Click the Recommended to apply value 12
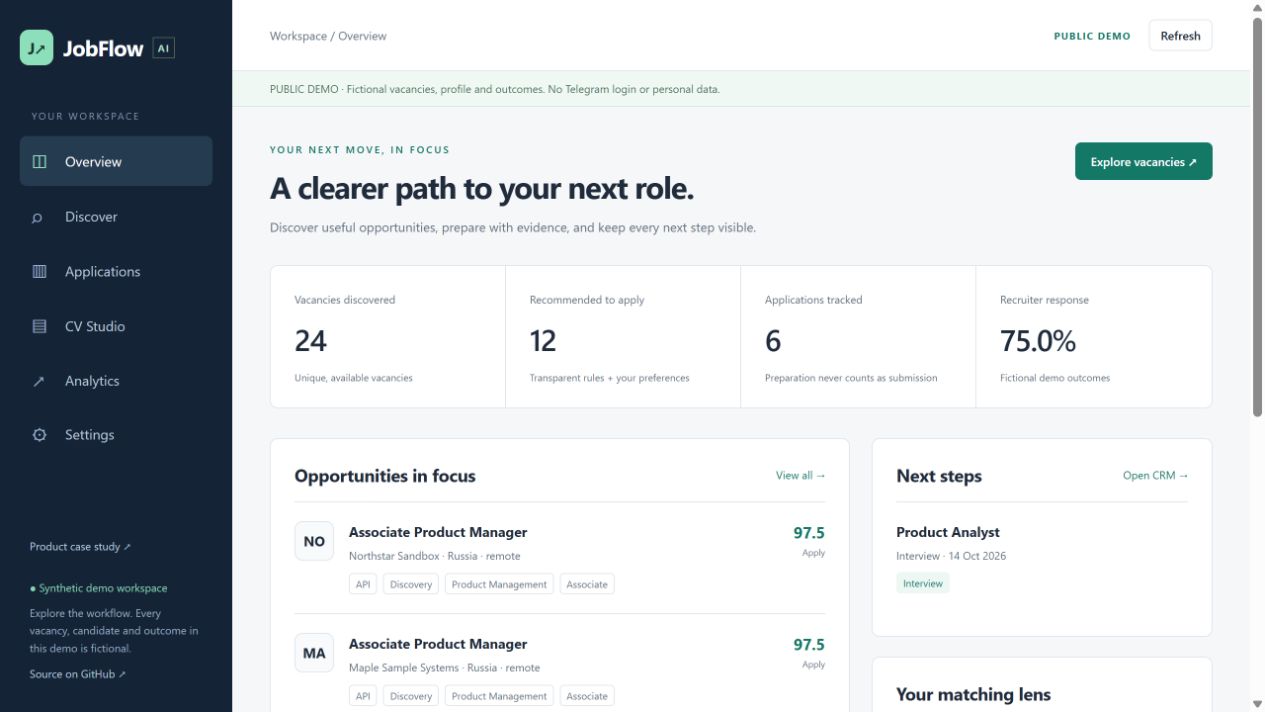The height and width of the screenshot is (712, 1265). 543,341
